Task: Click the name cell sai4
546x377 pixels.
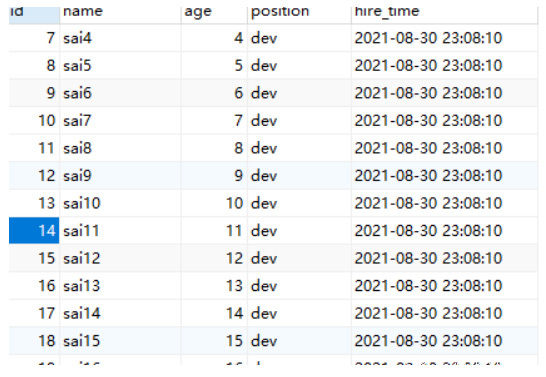Action: coord(120,38)
